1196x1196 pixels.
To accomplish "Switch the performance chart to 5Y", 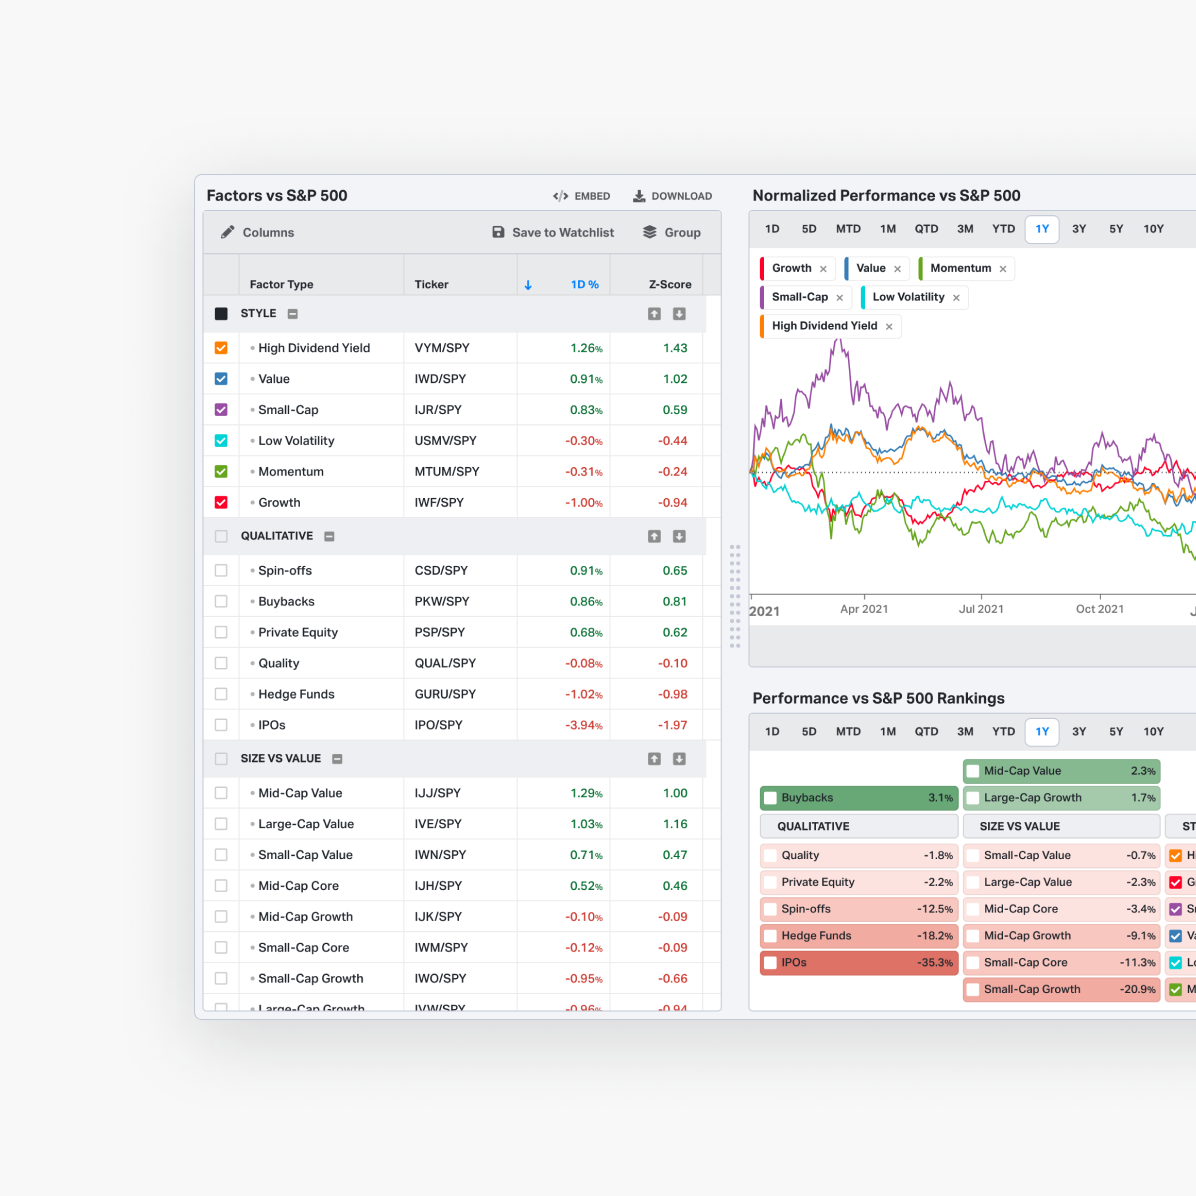I will (1116, 229).
